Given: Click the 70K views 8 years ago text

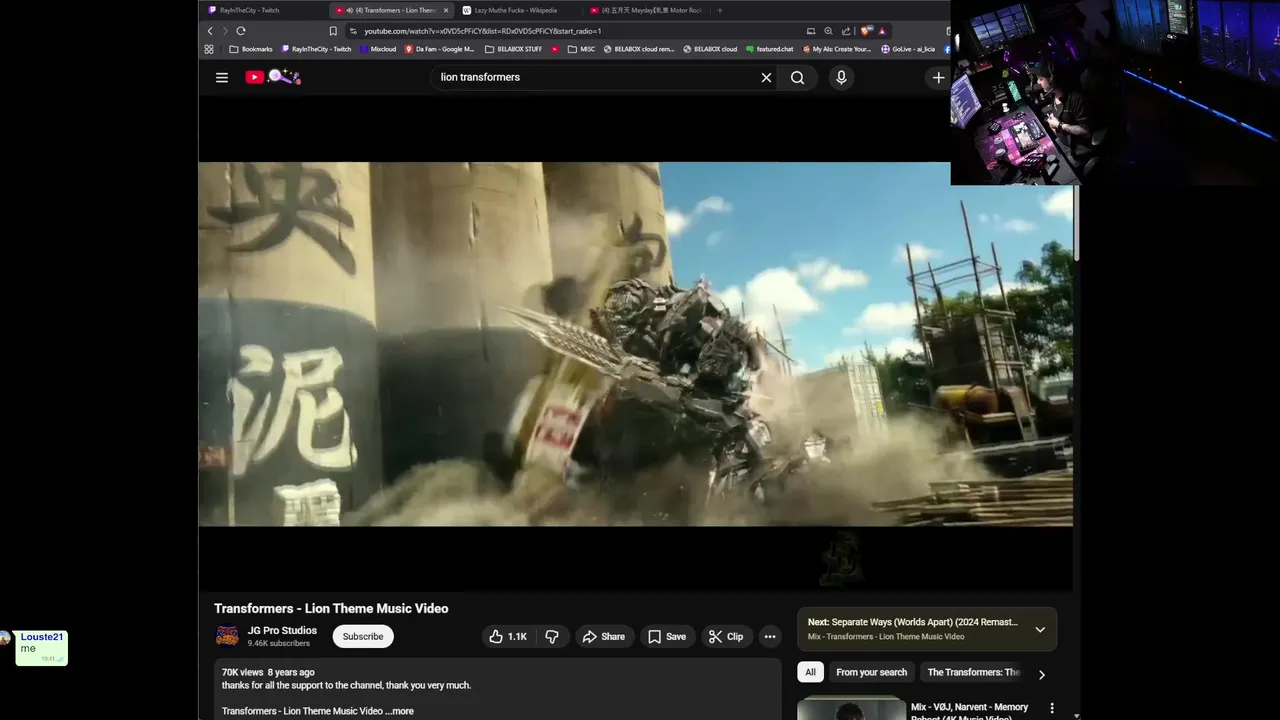Looking at the screenshot, I should click(268, 672).
